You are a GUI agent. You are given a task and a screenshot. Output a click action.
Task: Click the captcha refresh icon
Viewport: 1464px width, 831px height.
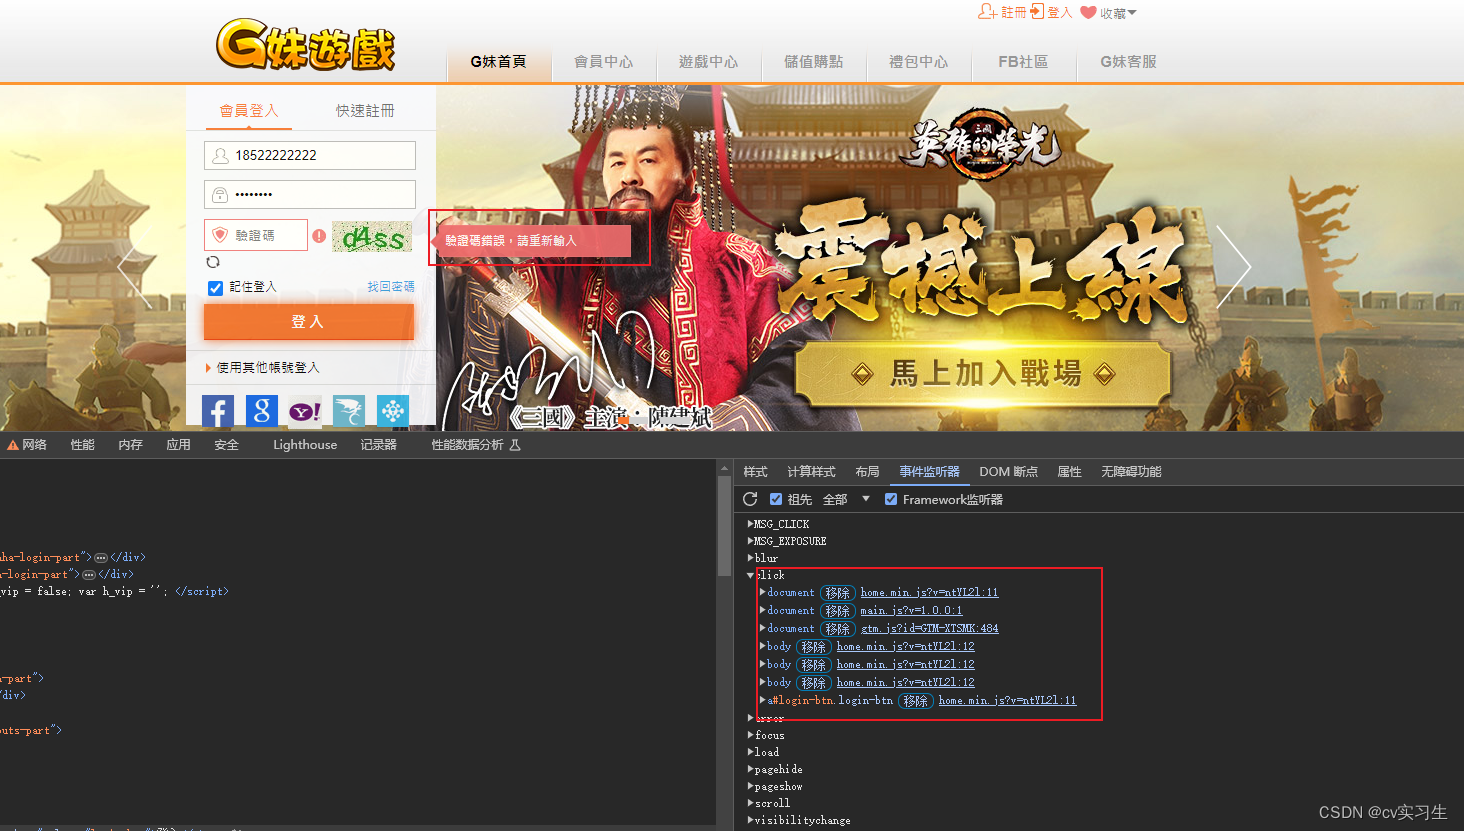tap(213, 262)
